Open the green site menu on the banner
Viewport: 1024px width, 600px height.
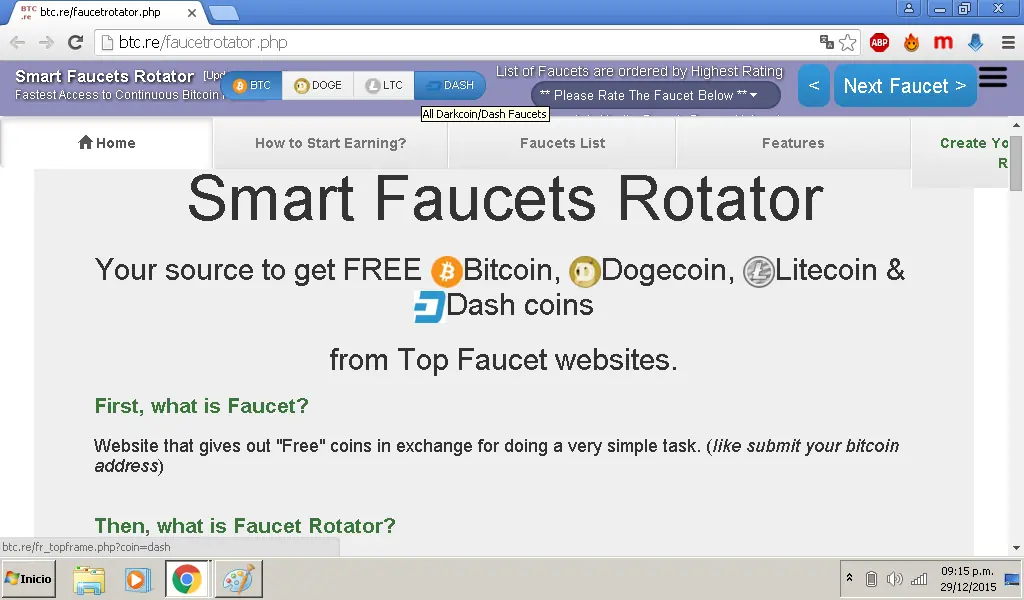click(x=992, y=78)
